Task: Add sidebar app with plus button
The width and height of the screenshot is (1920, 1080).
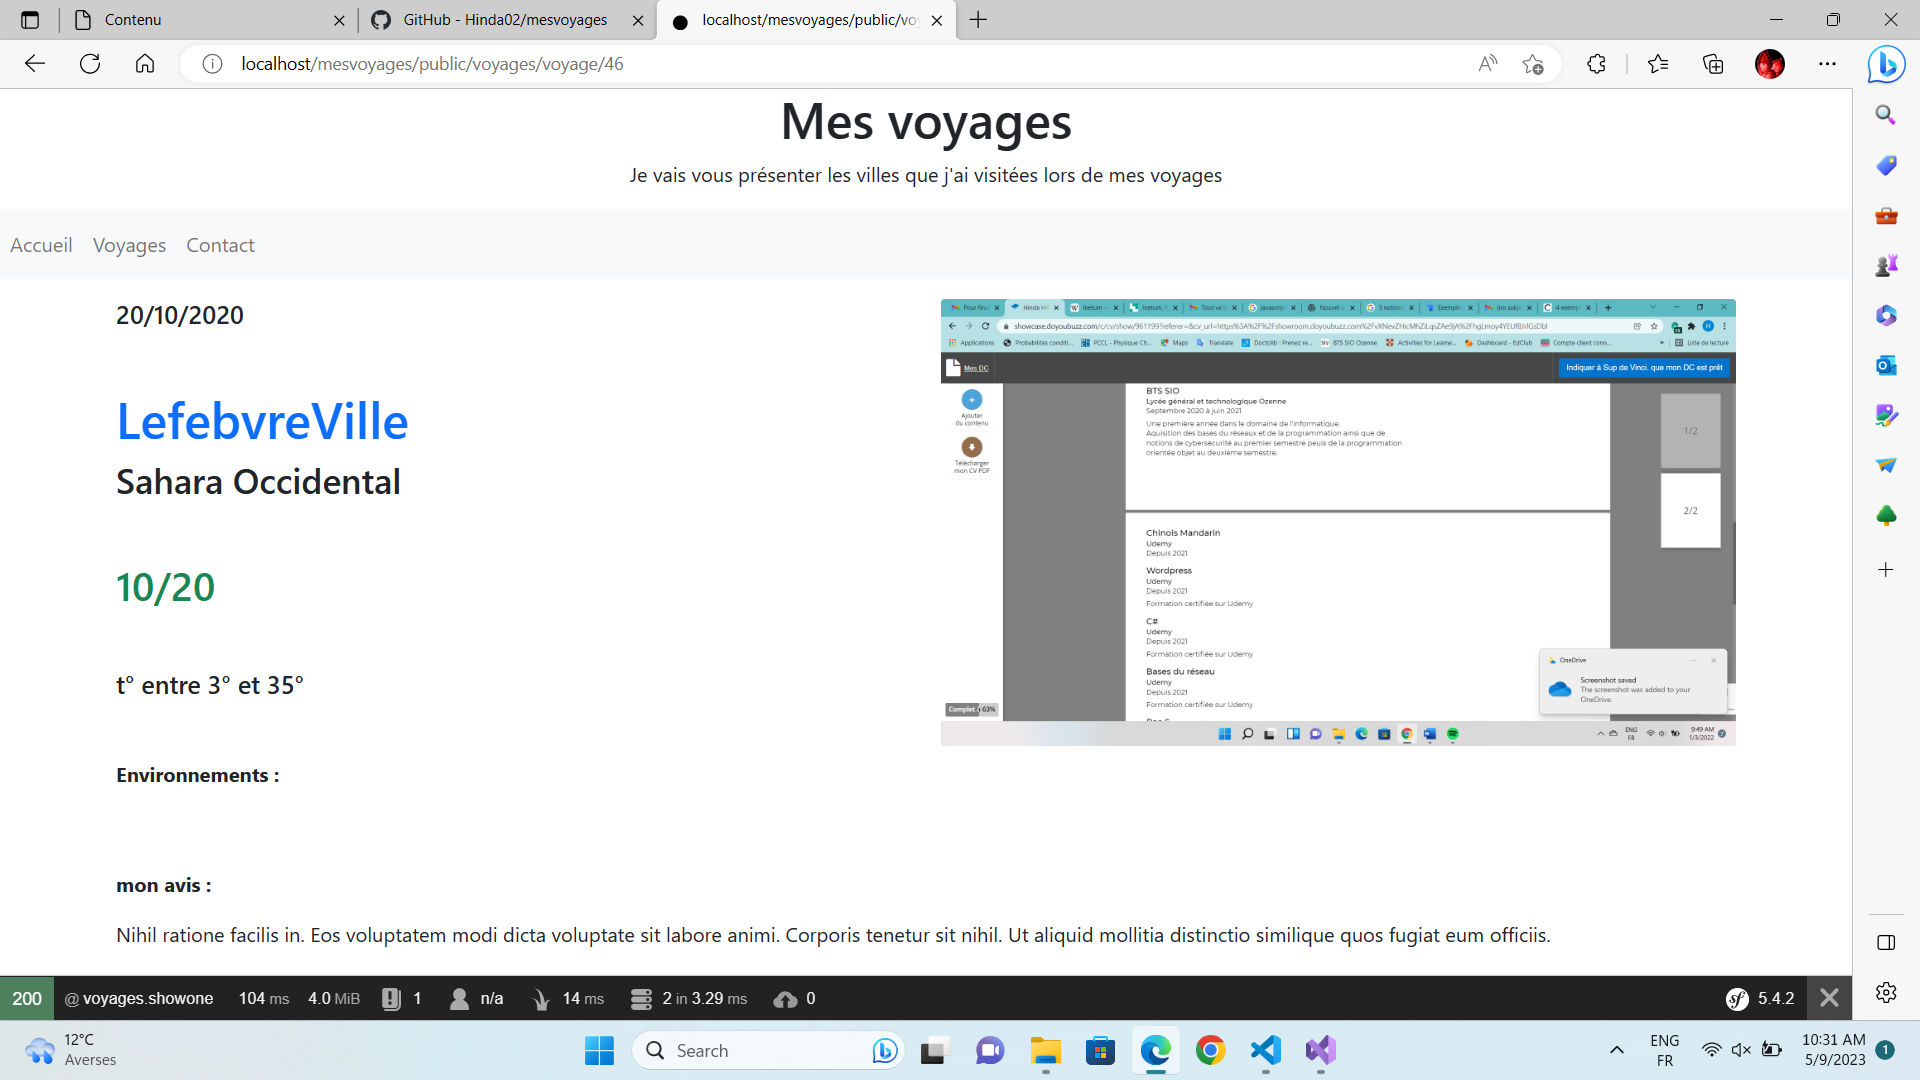Action: (1886, 570)
